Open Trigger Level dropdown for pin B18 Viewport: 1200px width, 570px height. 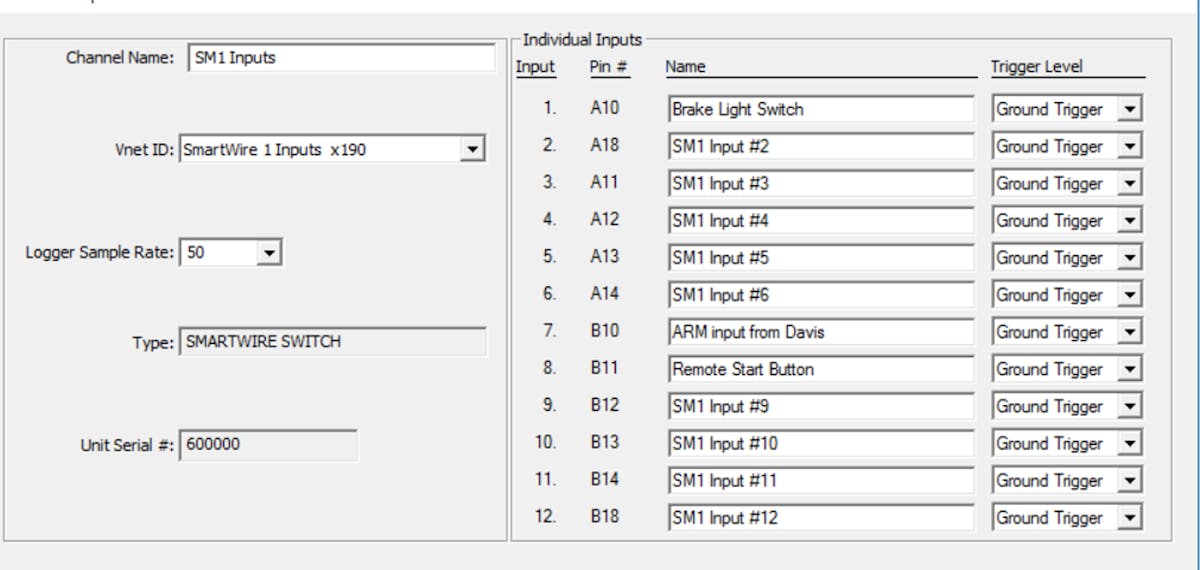pos(1129,518)
